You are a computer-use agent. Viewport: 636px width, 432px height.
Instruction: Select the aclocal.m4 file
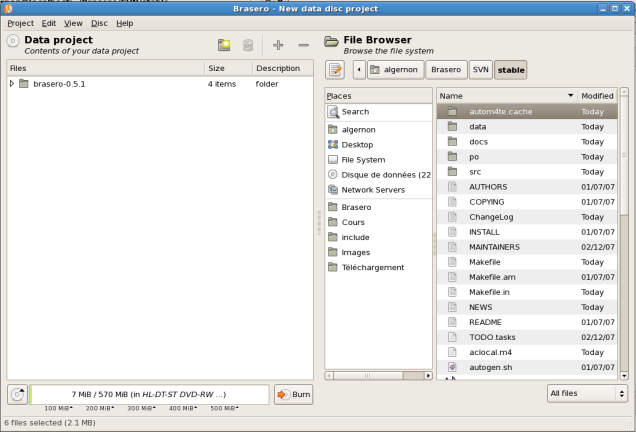527,352
